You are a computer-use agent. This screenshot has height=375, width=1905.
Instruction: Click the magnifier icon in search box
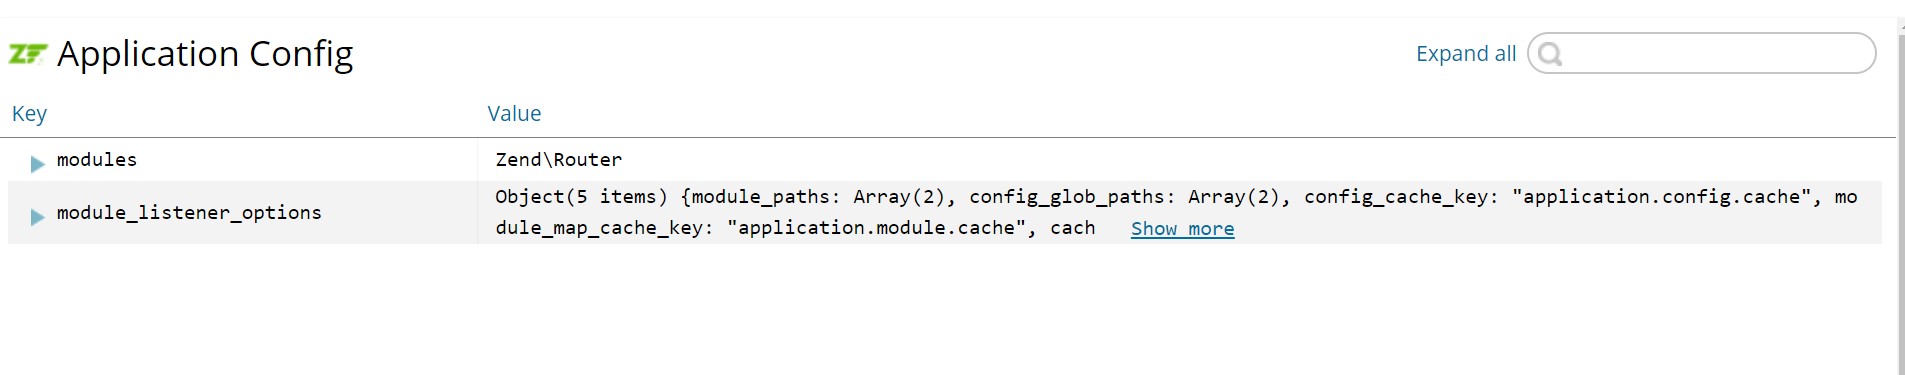1550,54
